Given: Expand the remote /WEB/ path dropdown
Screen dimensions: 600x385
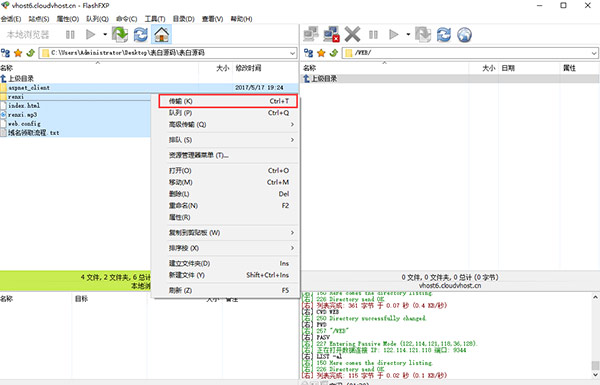Looking at the screenshot, I should click(594, 53).
